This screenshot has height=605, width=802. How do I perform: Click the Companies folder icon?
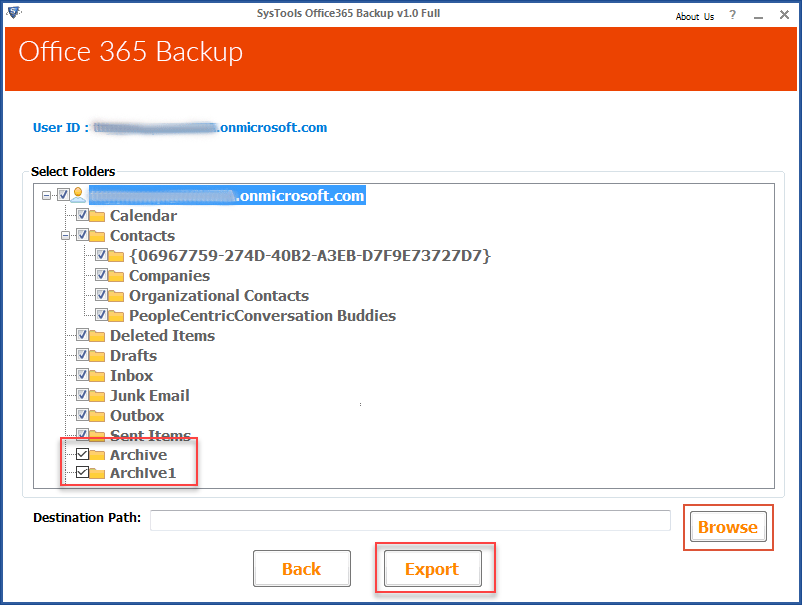(x=116, y=276)
